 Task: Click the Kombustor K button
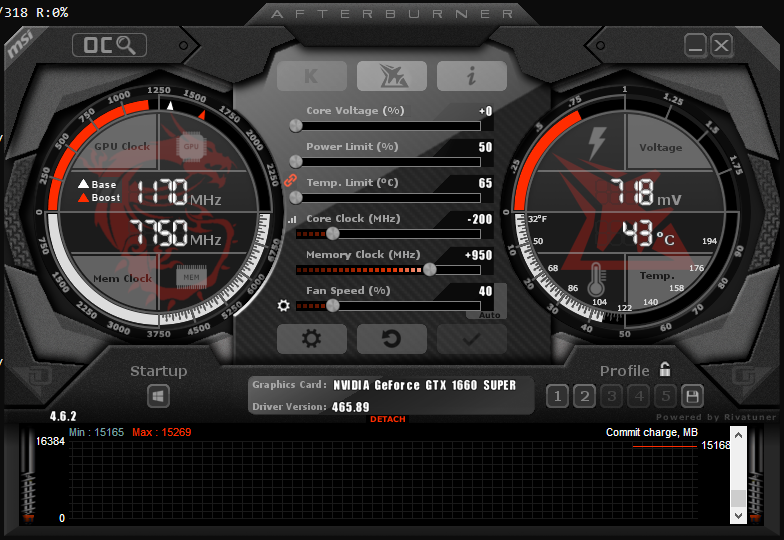click(312, 76)
